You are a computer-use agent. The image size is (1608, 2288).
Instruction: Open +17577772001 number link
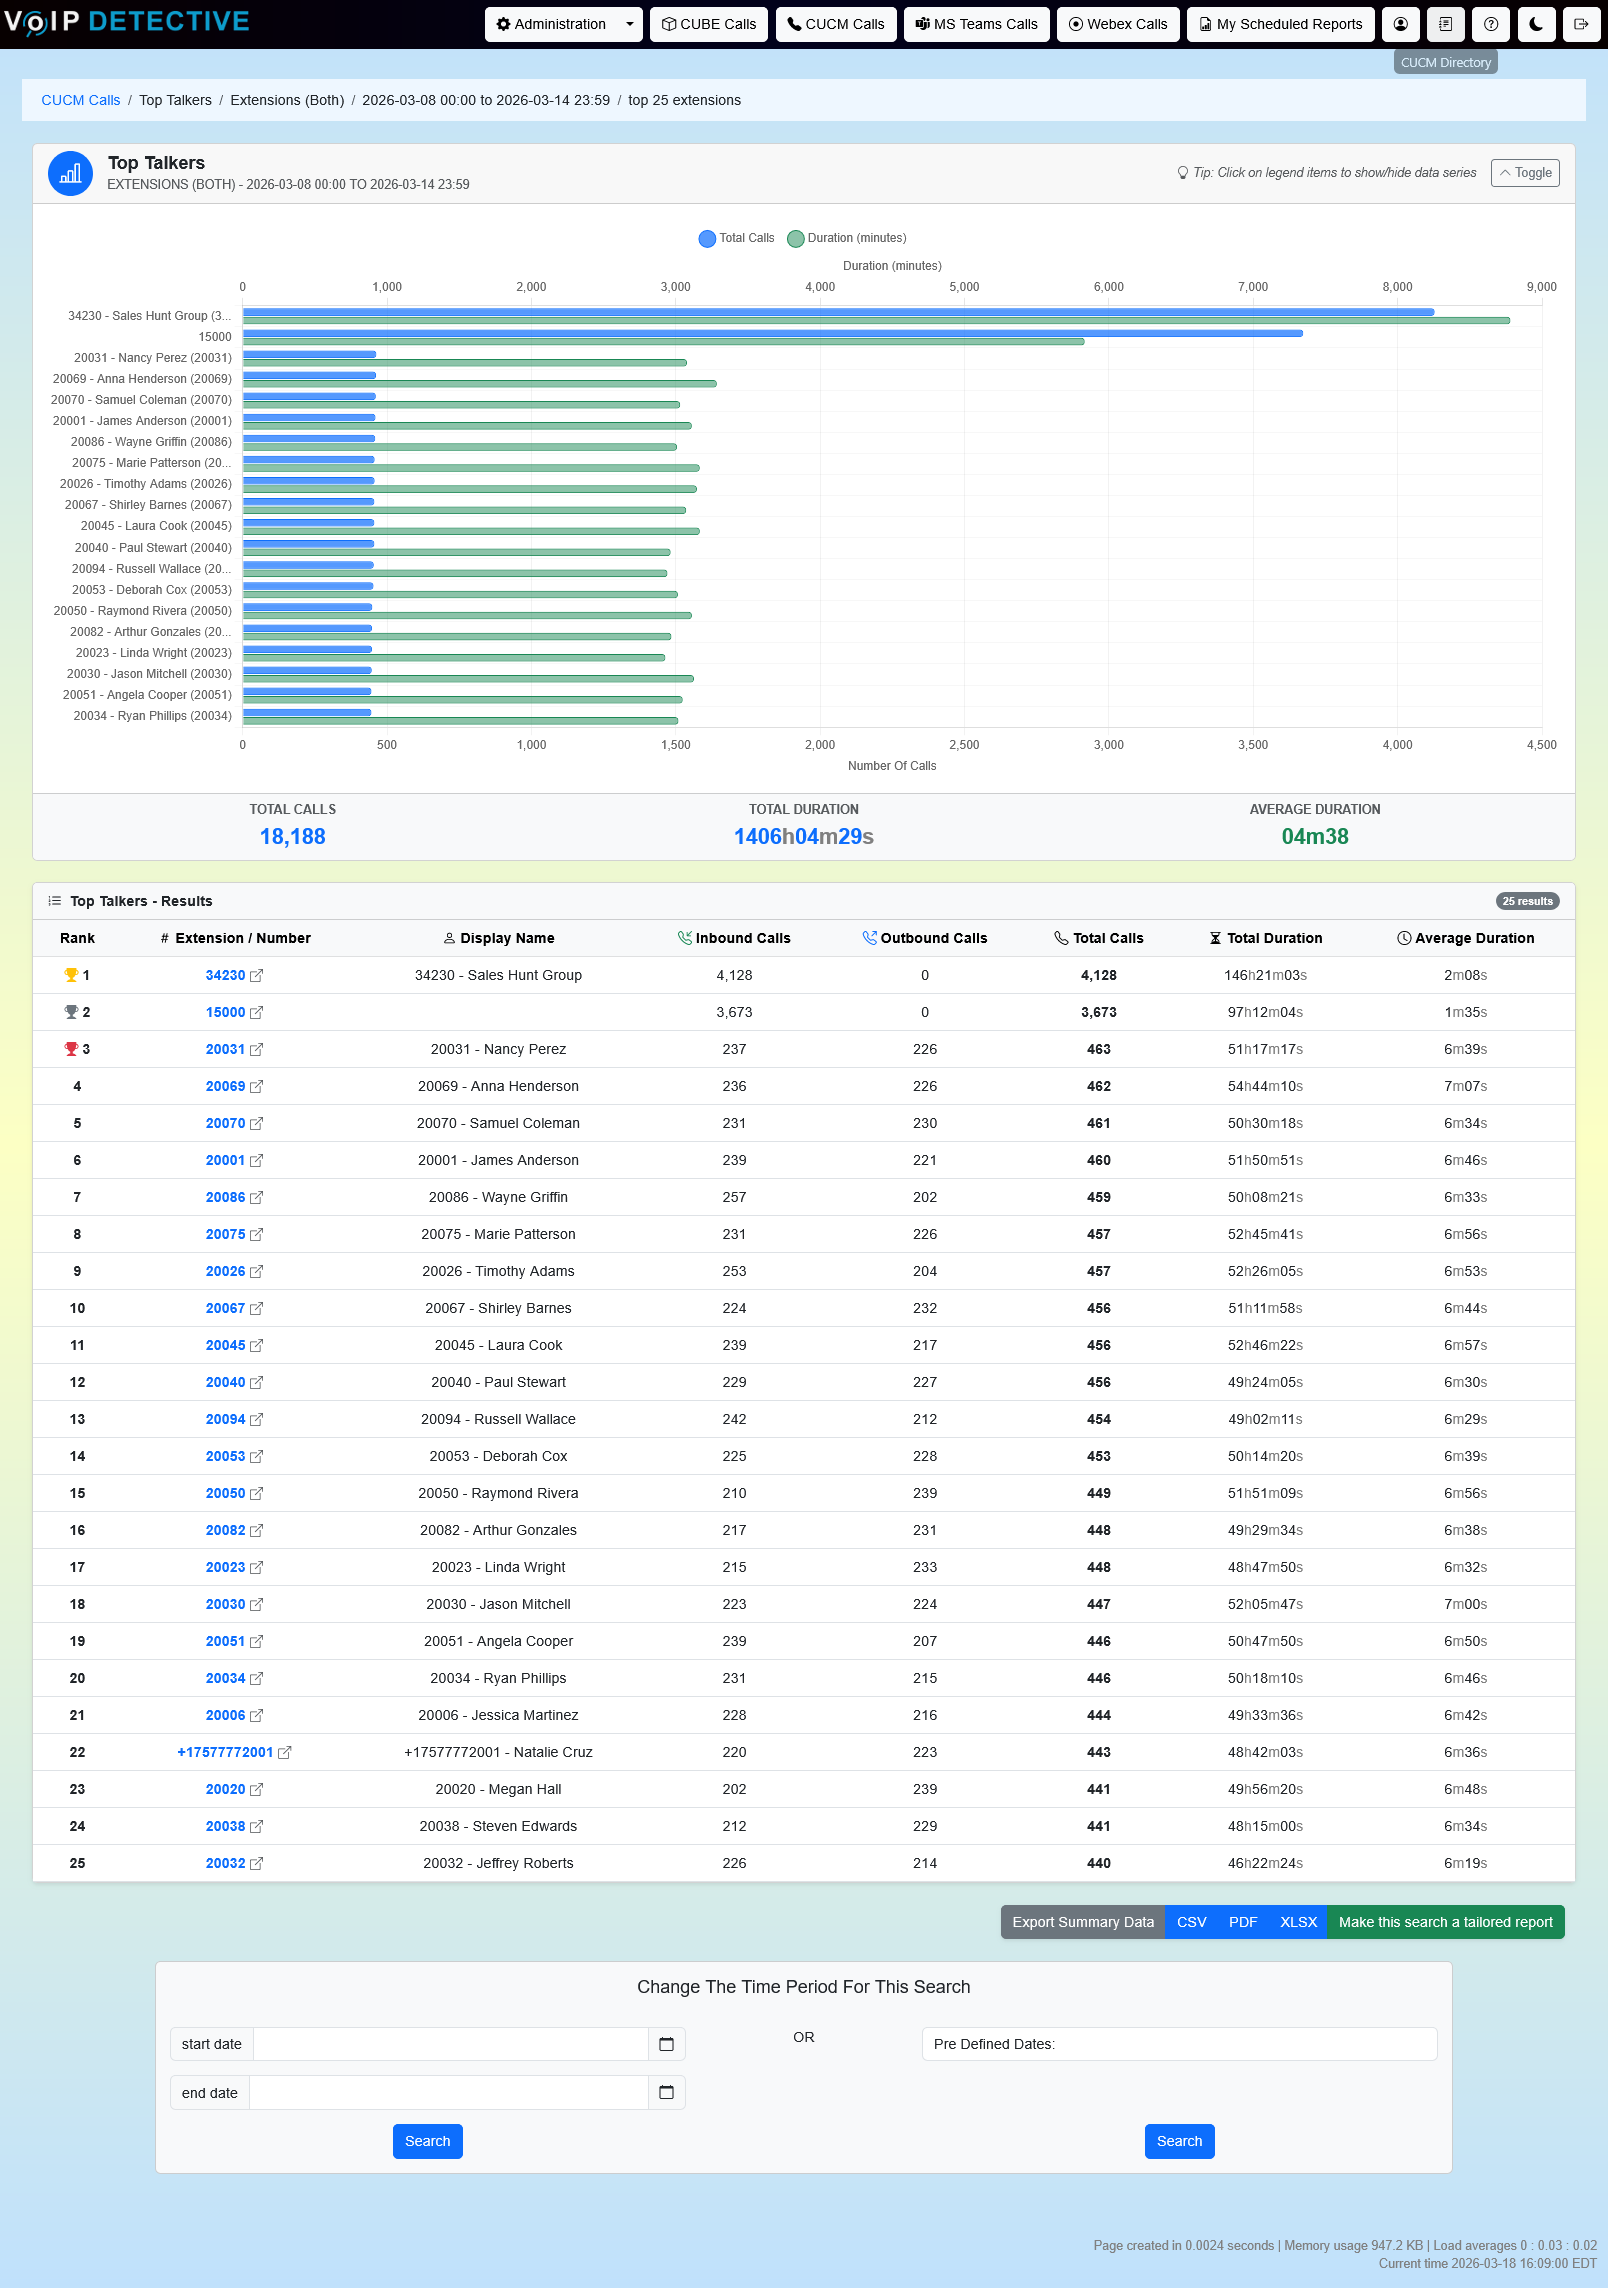click(x=225, y=1752)
